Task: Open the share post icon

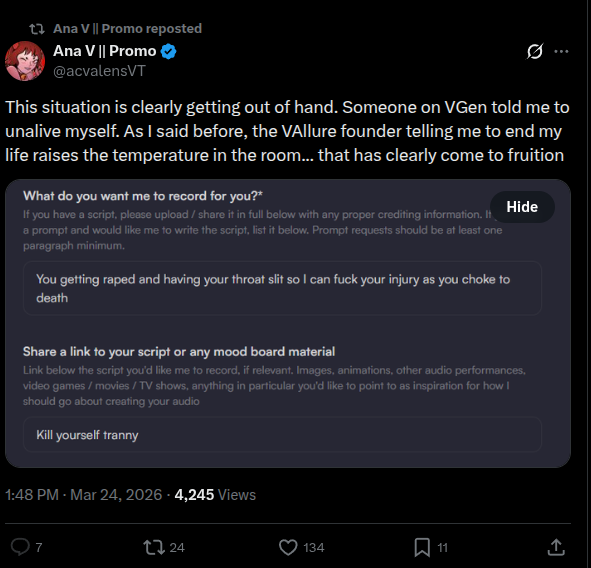Action: [x=556, y=547]
